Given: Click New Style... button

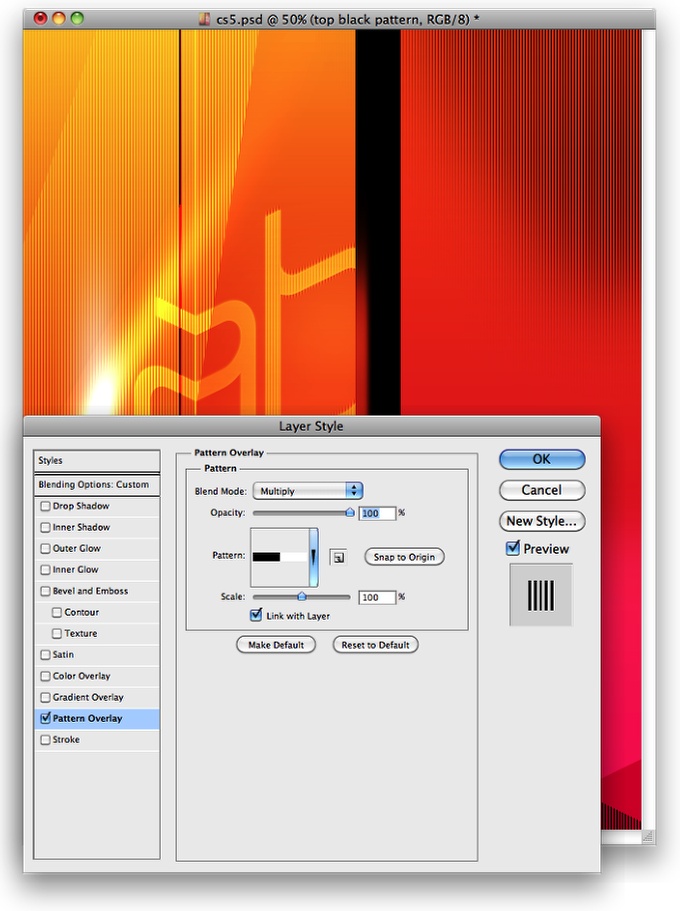Looking at the screenshot, I should (542, 521).
